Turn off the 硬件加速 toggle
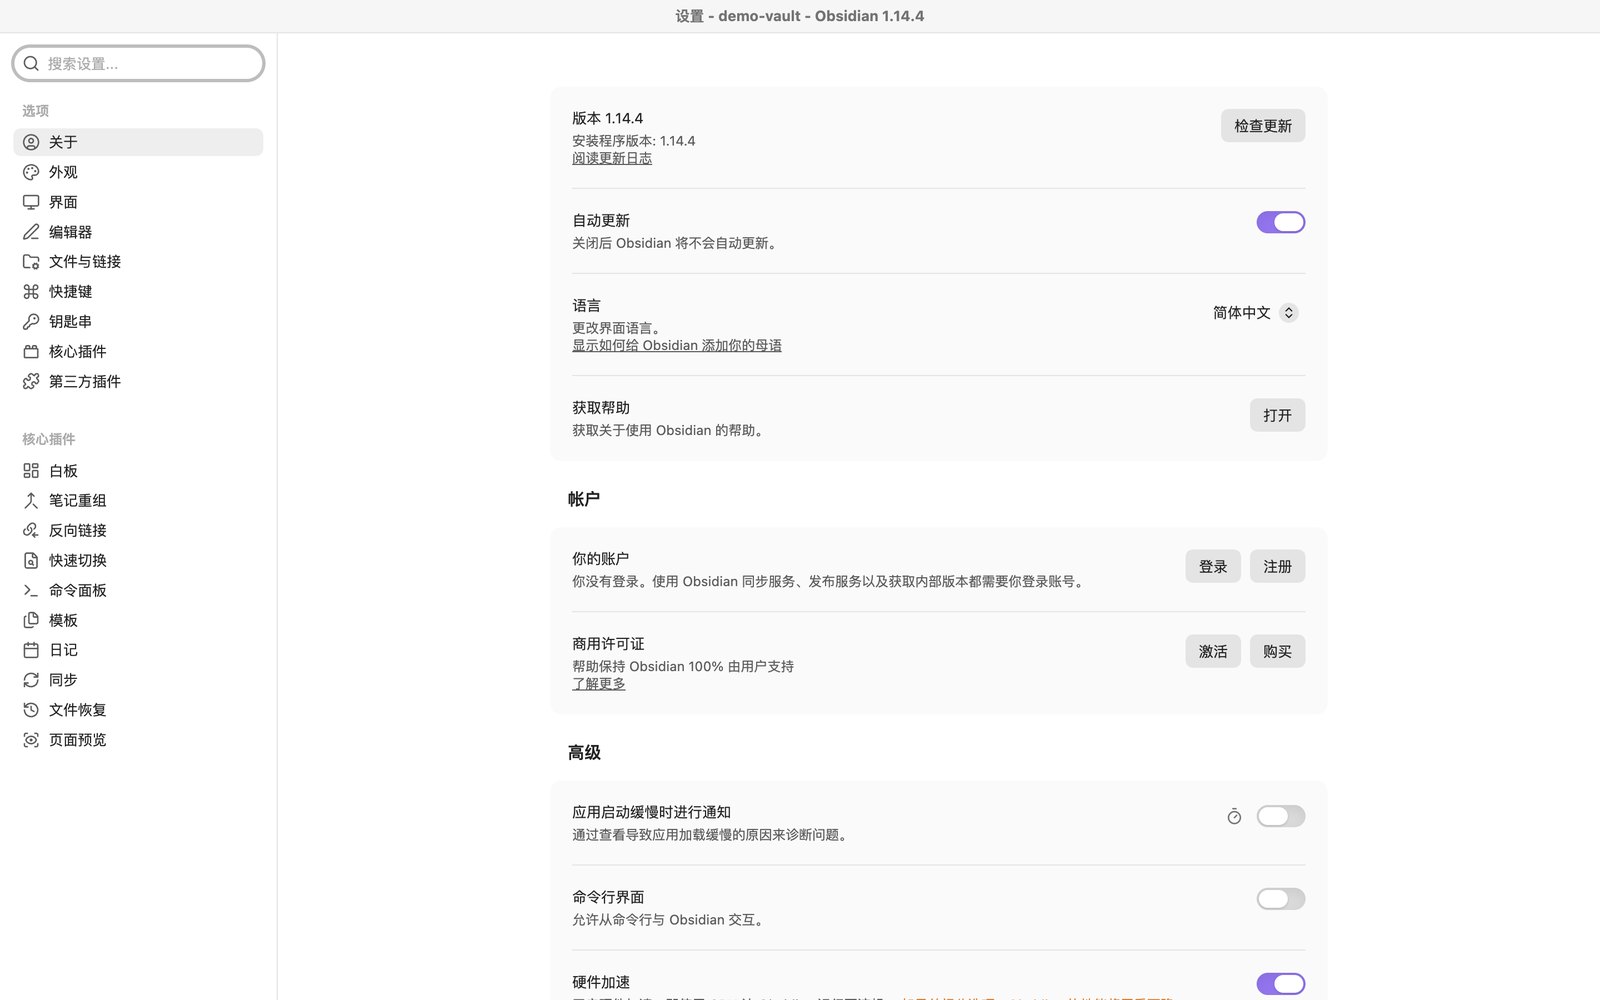Image resolution: width=1600 pixels, height=1000 pixels. (x=1281, y=984)
